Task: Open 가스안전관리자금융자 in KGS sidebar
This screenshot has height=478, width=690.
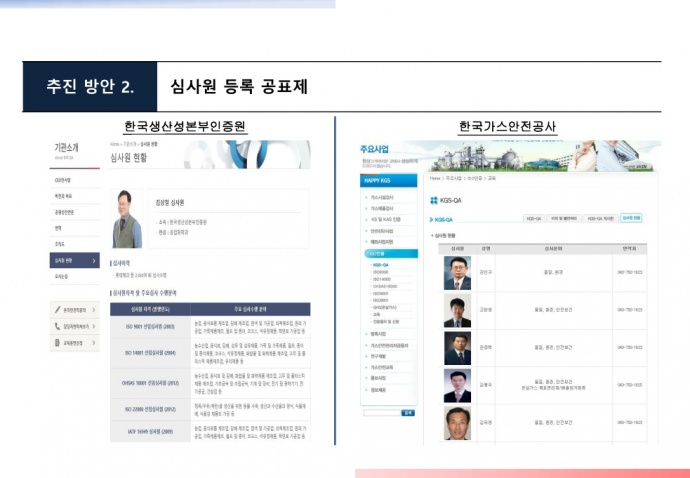Action: click(x=389, y=346)
